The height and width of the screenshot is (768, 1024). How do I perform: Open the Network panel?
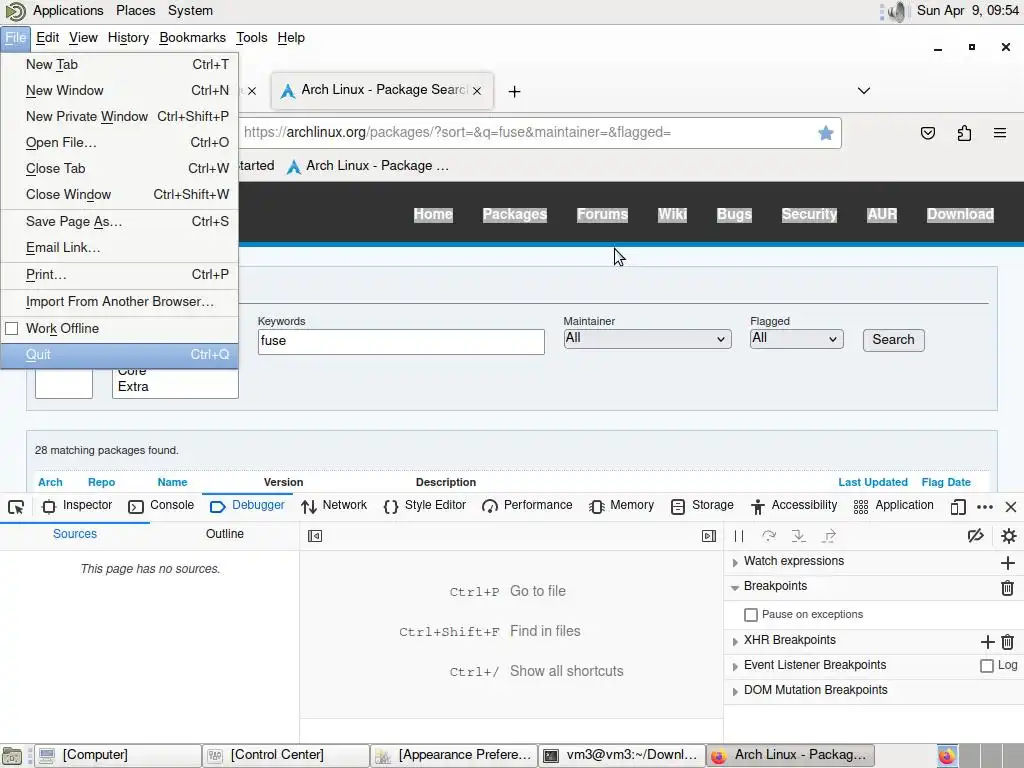point(334,505)
